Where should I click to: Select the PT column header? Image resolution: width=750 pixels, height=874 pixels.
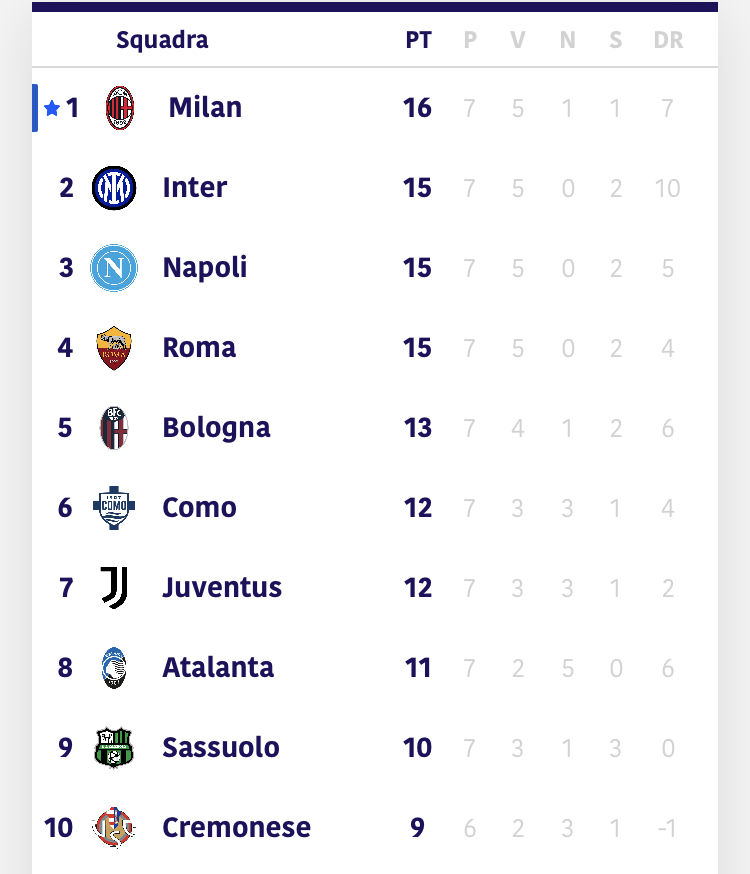click(x=418, y=40)
